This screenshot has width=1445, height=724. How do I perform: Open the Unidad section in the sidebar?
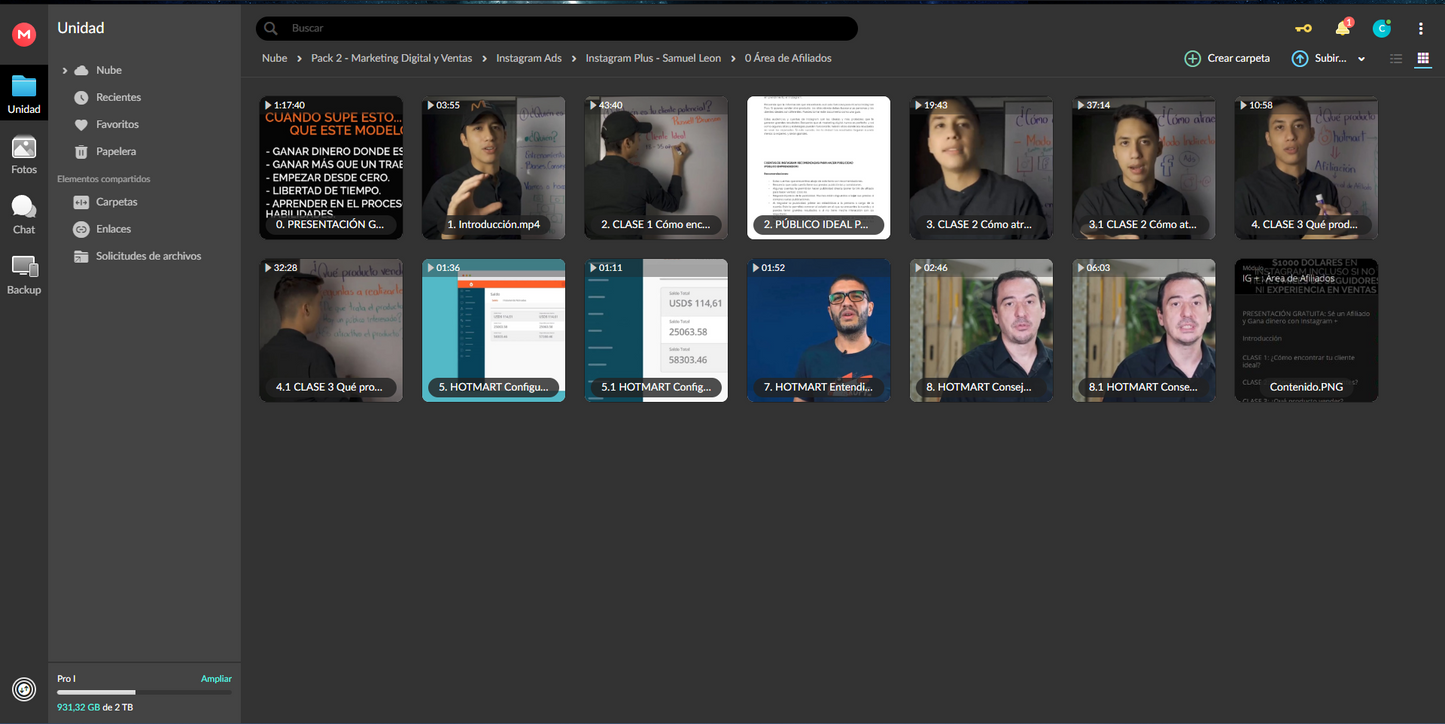coord(24,95)
